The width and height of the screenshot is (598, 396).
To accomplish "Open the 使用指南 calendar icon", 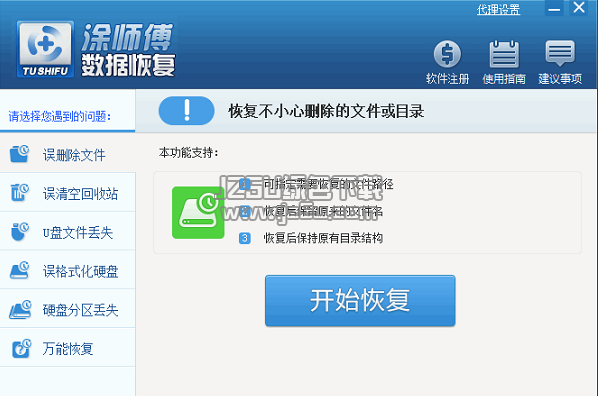I will pos(504,54).
